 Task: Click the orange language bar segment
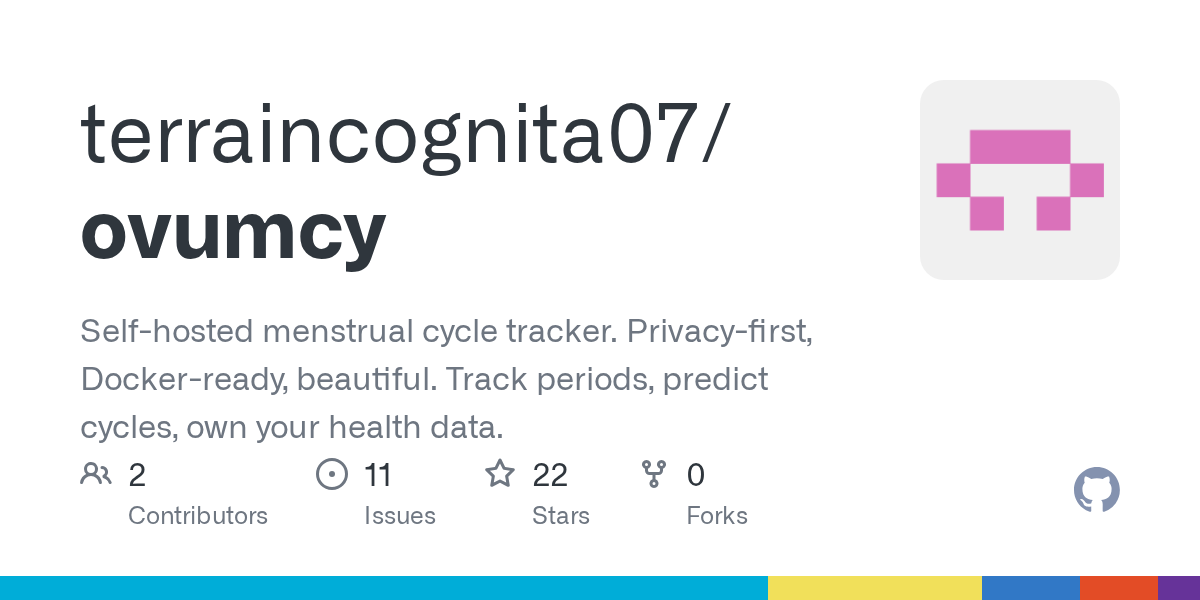1118,588
